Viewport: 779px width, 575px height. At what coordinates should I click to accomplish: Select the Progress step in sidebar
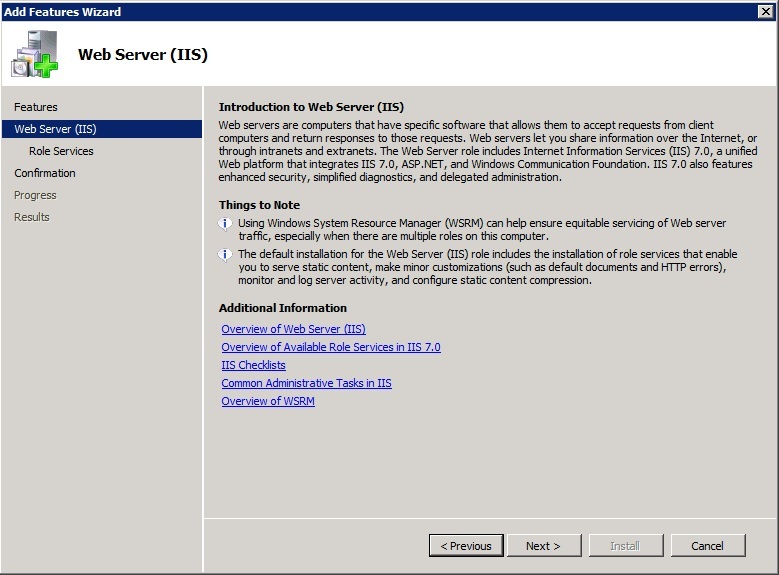[35, 195]
